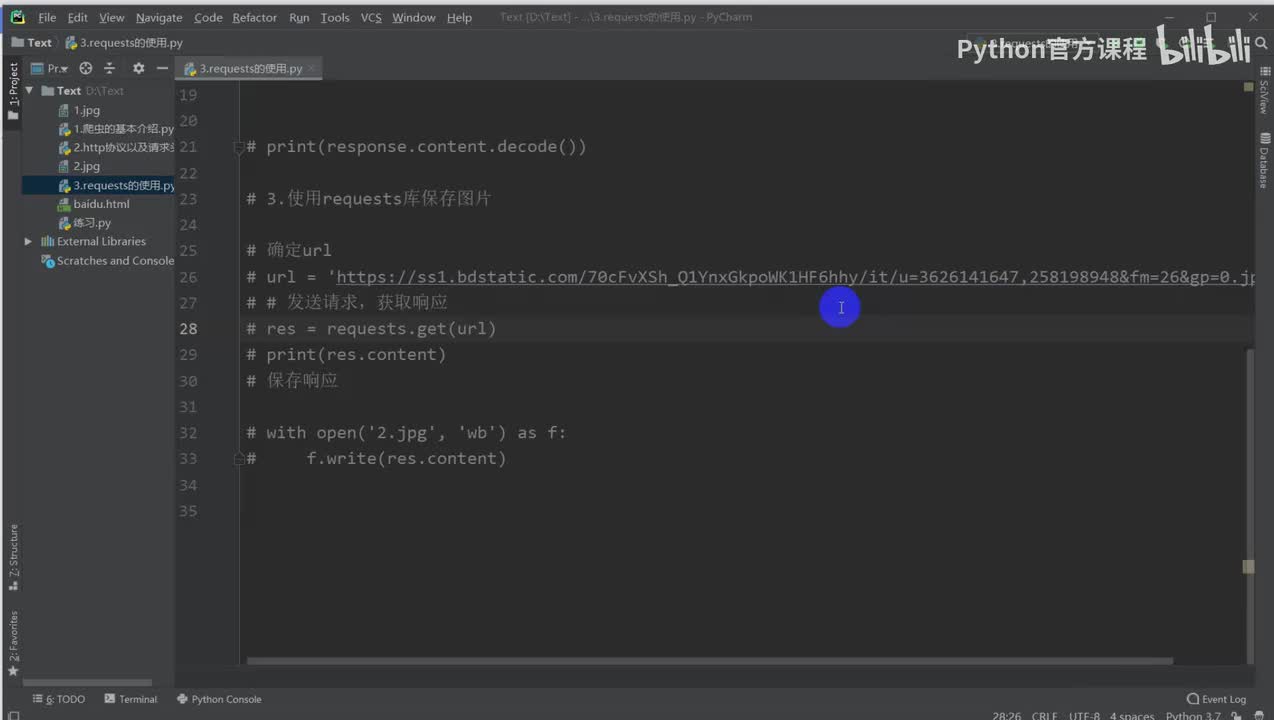Open the File menu
Viewport: 1274px width, 720px height.
(x=47, y=18)
